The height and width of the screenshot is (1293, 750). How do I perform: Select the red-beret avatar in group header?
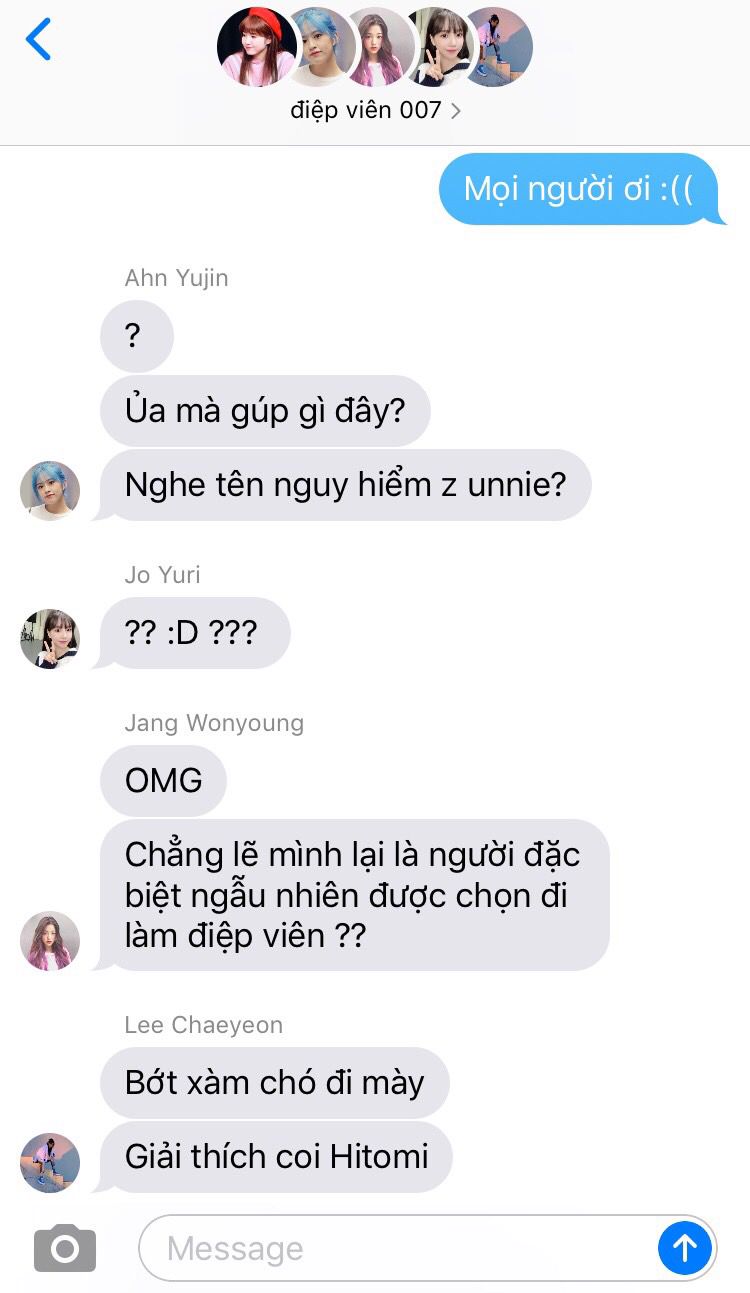[x=257, y=46]
